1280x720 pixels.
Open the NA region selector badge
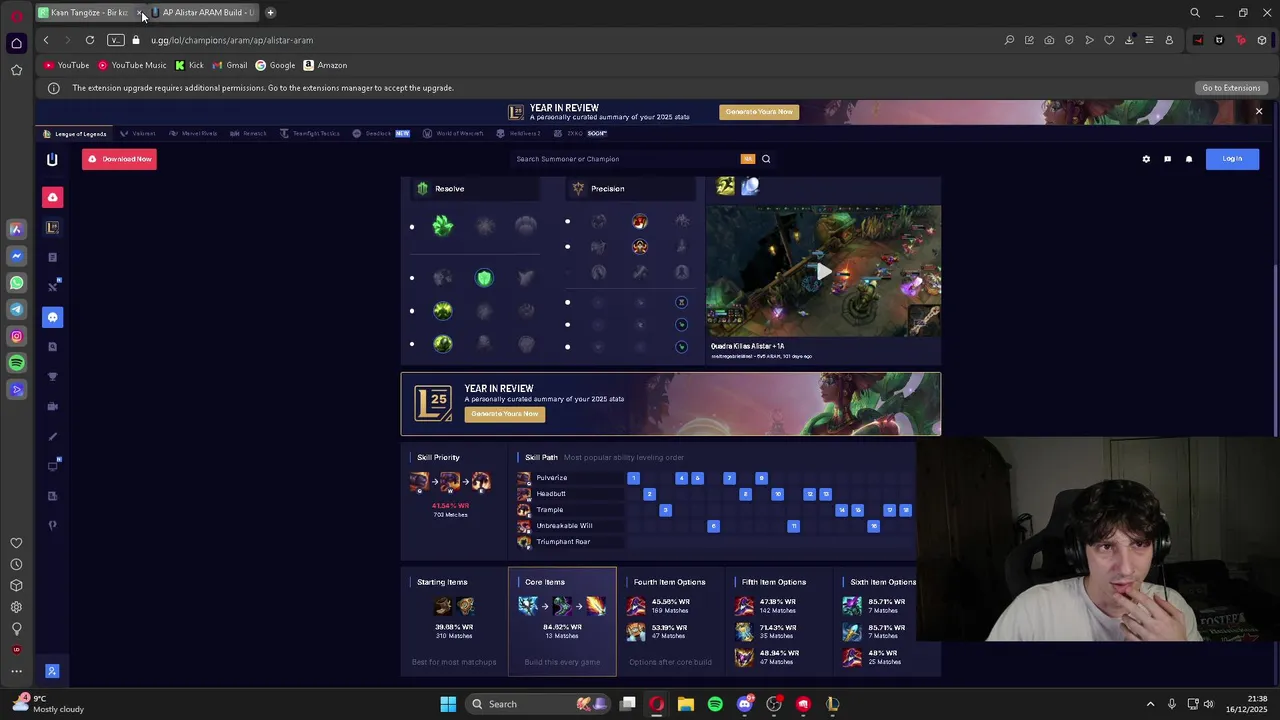click(747, 159)
